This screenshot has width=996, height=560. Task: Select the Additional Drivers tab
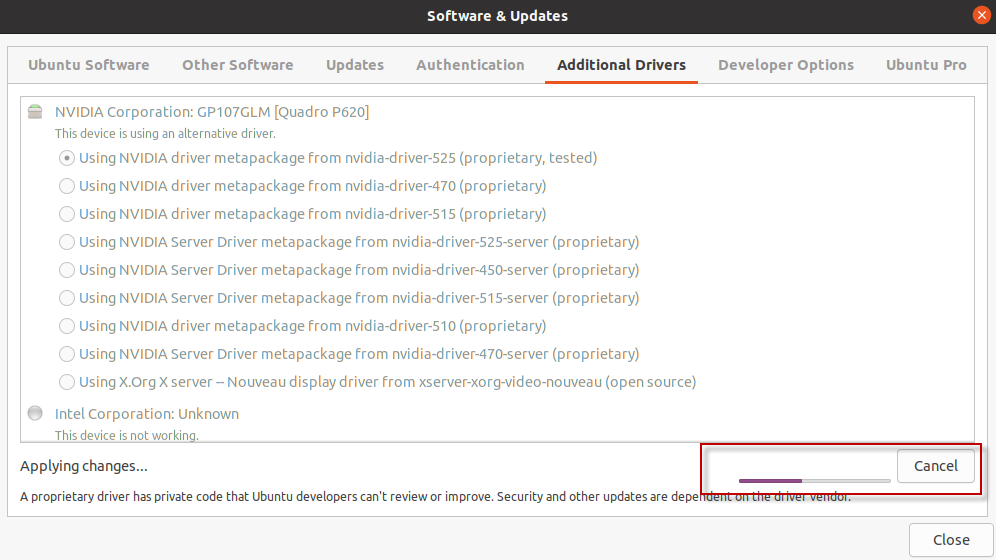click(621, 65)
